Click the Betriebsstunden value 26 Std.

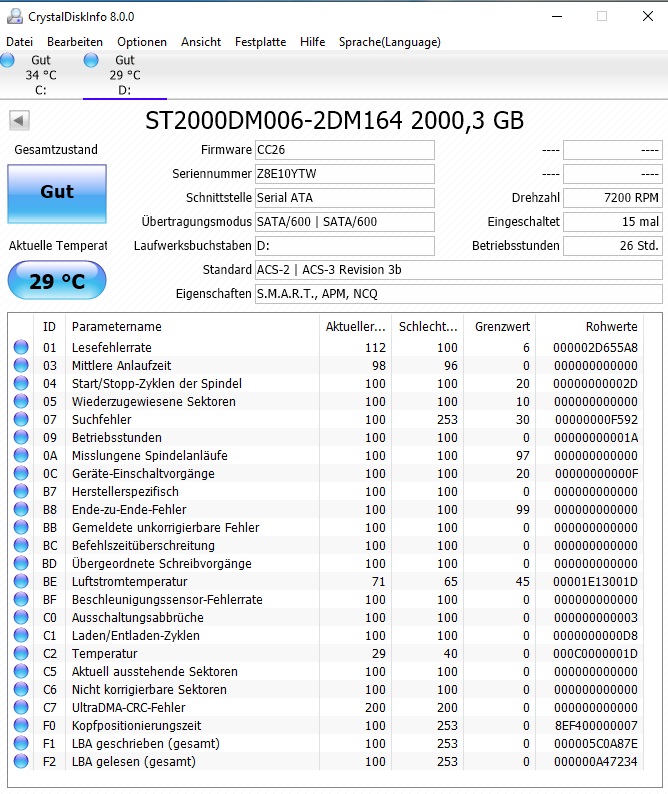pos(613,246)
